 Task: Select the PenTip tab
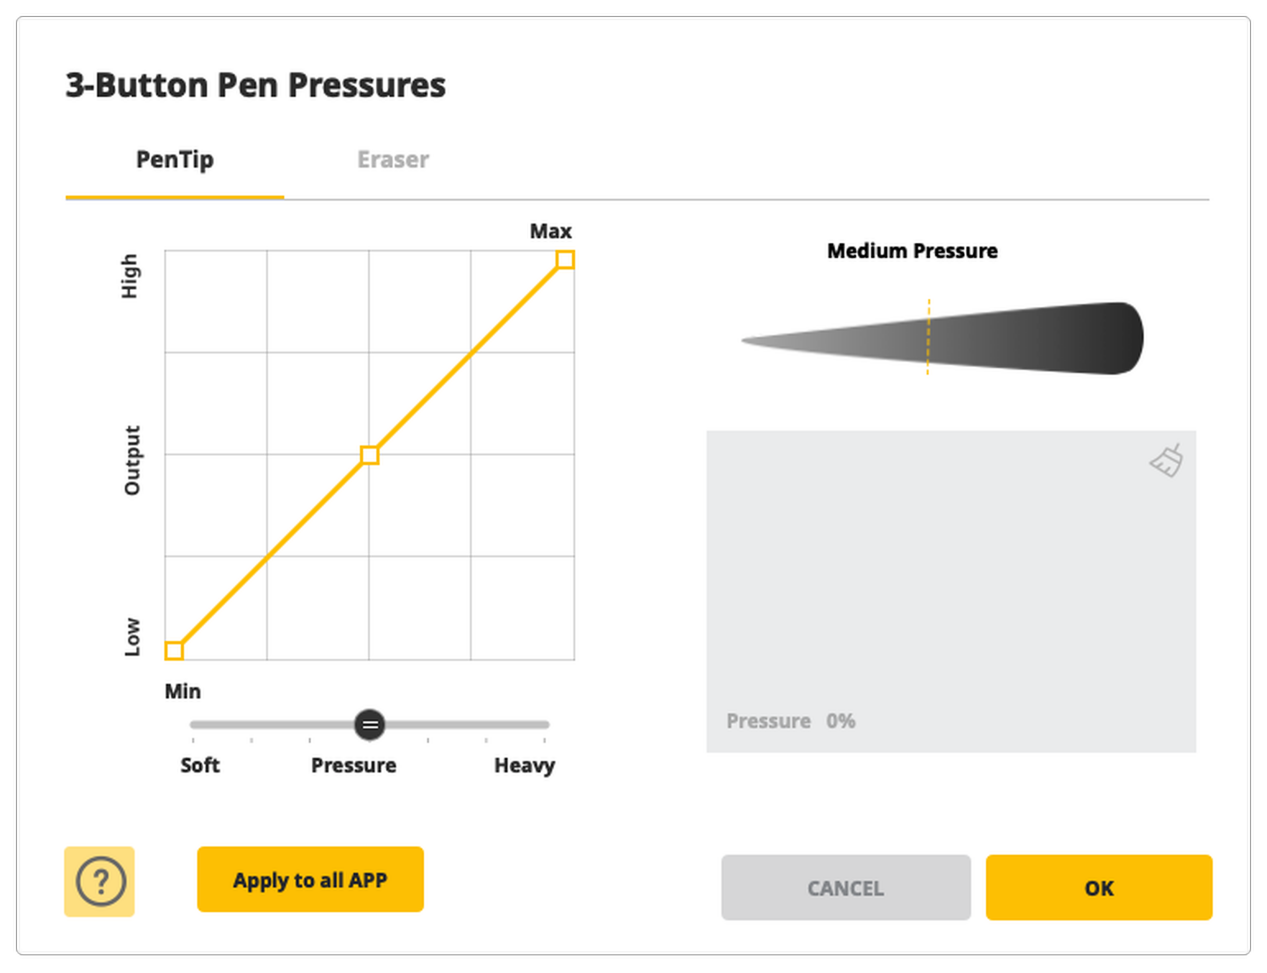pos(175,160)
